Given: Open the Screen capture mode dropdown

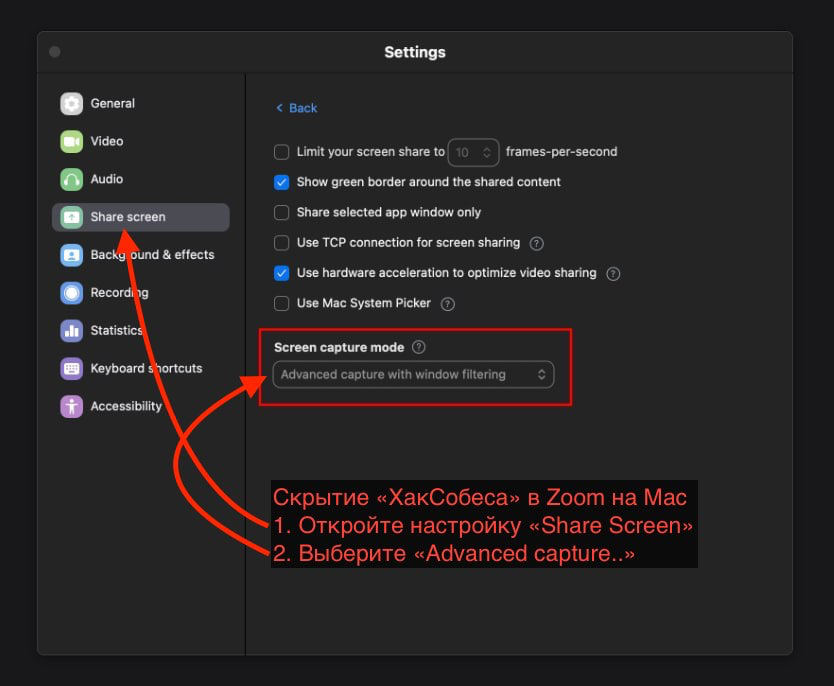Looking at the screenshot, I should click(x=413, y=374).
